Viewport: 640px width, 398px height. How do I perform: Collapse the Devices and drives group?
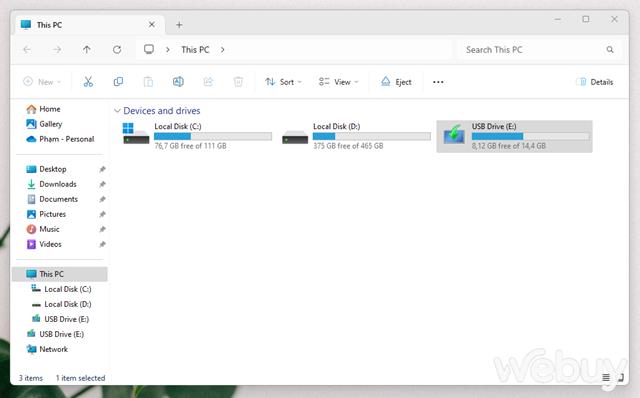pyautogui.click(x=117, y=111)
